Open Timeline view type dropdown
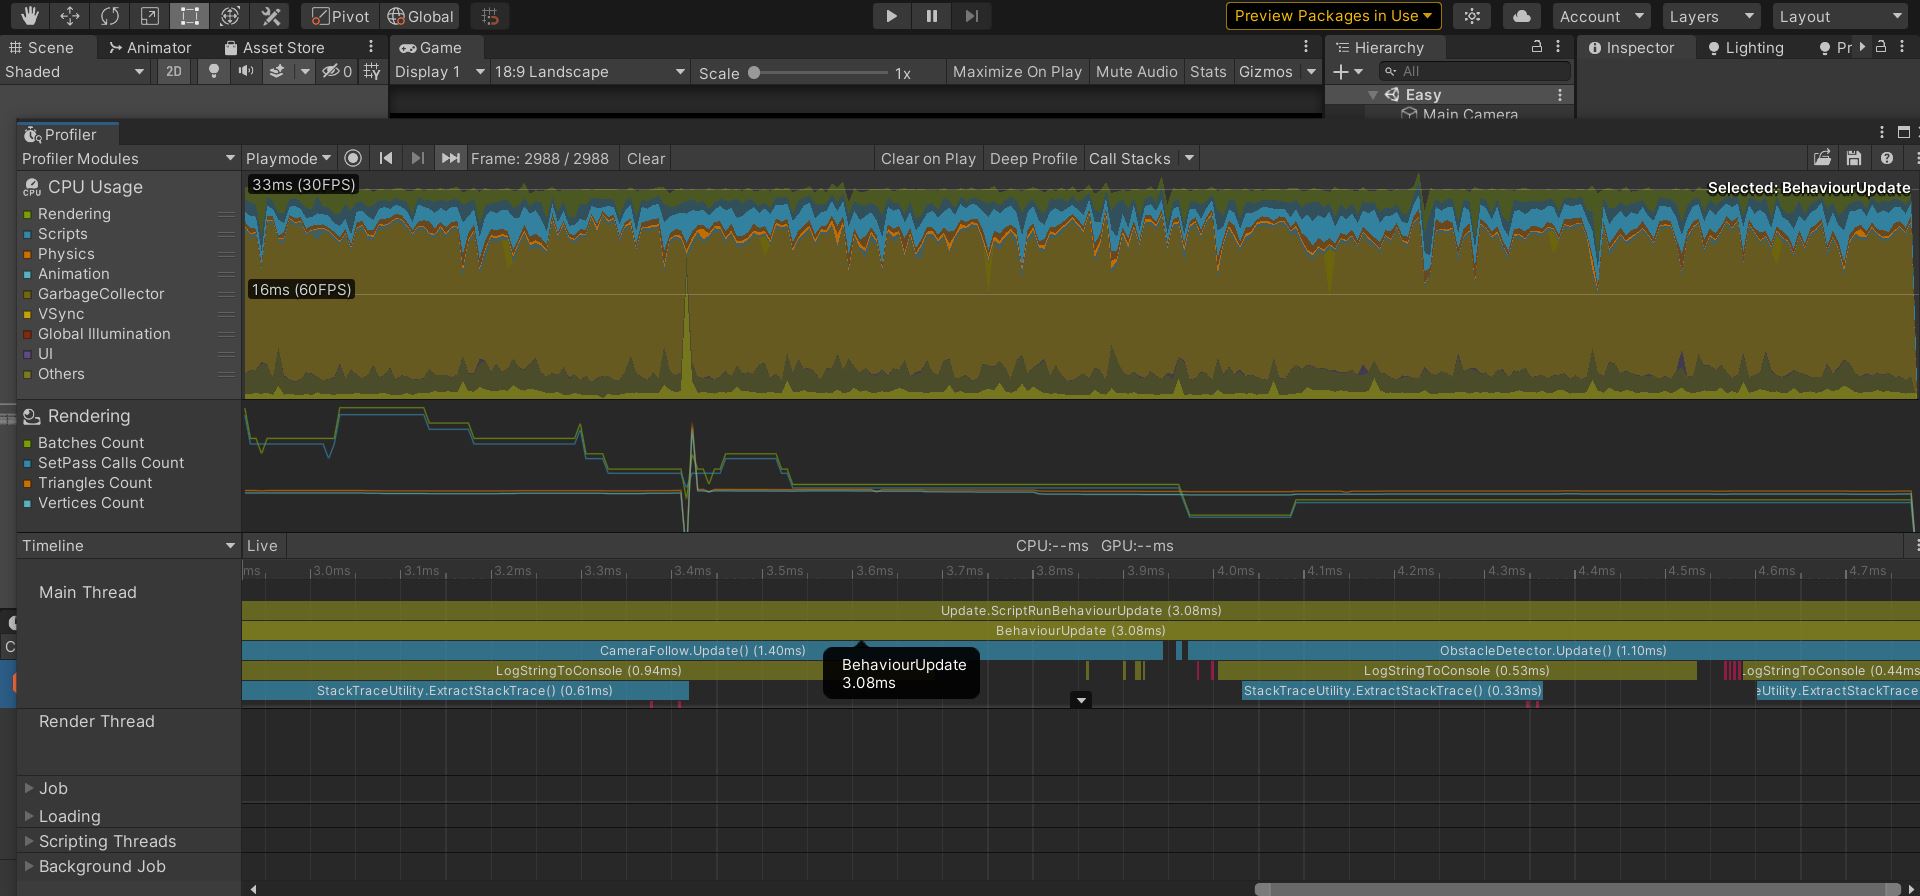Viewport: 1920px width, 896px height. tap(128, 545)
